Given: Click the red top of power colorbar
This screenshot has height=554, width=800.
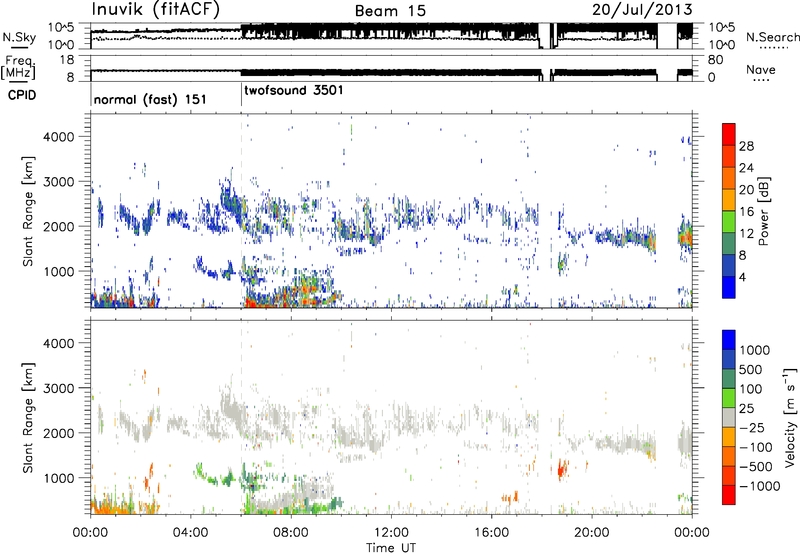Looking at the screenshot, I should coord(729,134).
